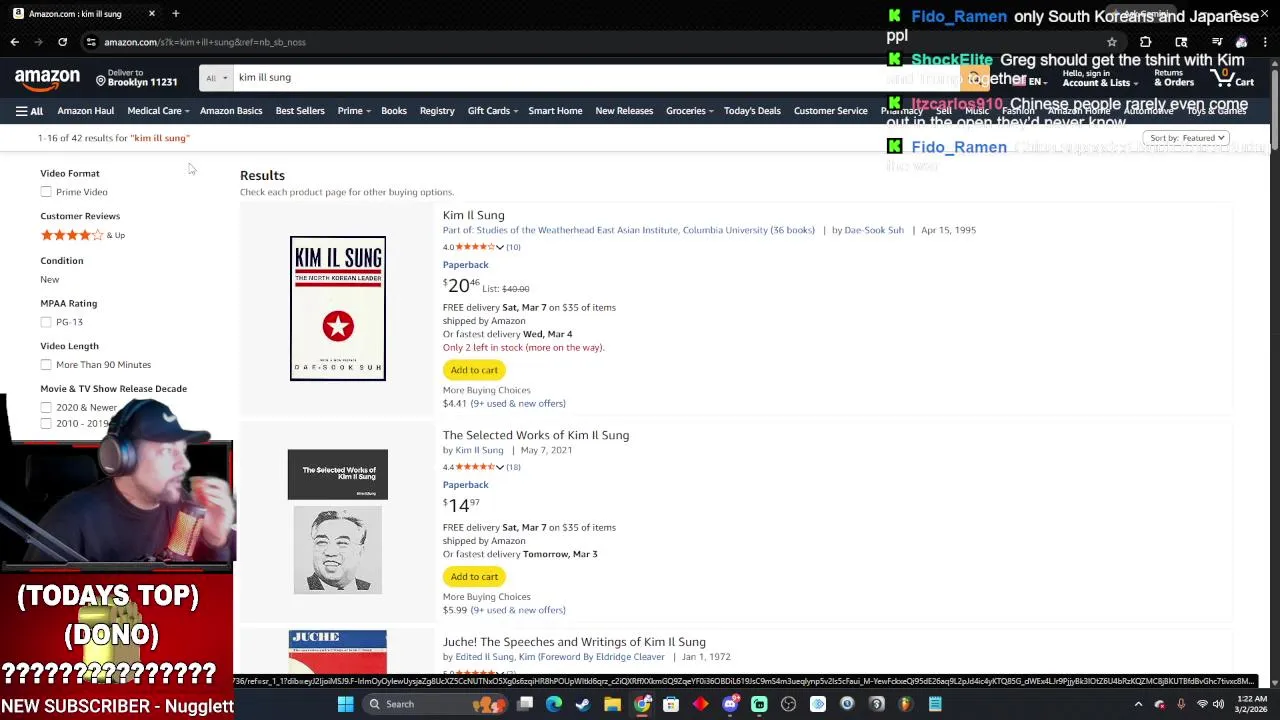The width and height of the screenshot is (1280, 720).
Task: Open the shopping Cart
Action: tap(1233, 78)
